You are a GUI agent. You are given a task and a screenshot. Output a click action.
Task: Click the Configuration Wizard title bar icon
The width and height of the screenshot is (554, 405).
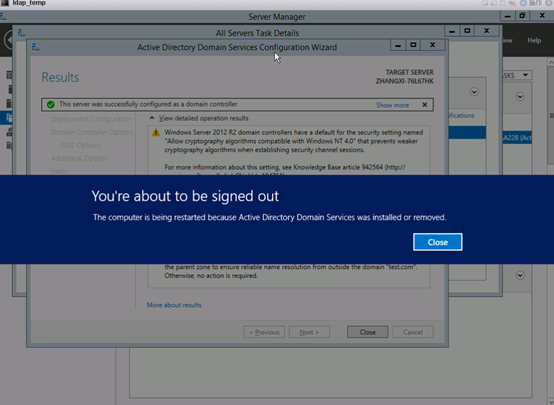[x=35, y=47]
